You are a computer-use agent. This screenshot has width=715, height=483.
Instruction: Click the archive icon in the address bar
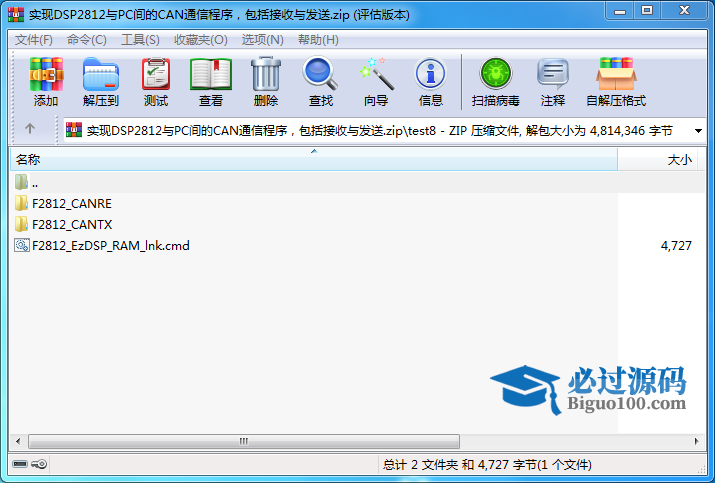[x=74, y=130]
